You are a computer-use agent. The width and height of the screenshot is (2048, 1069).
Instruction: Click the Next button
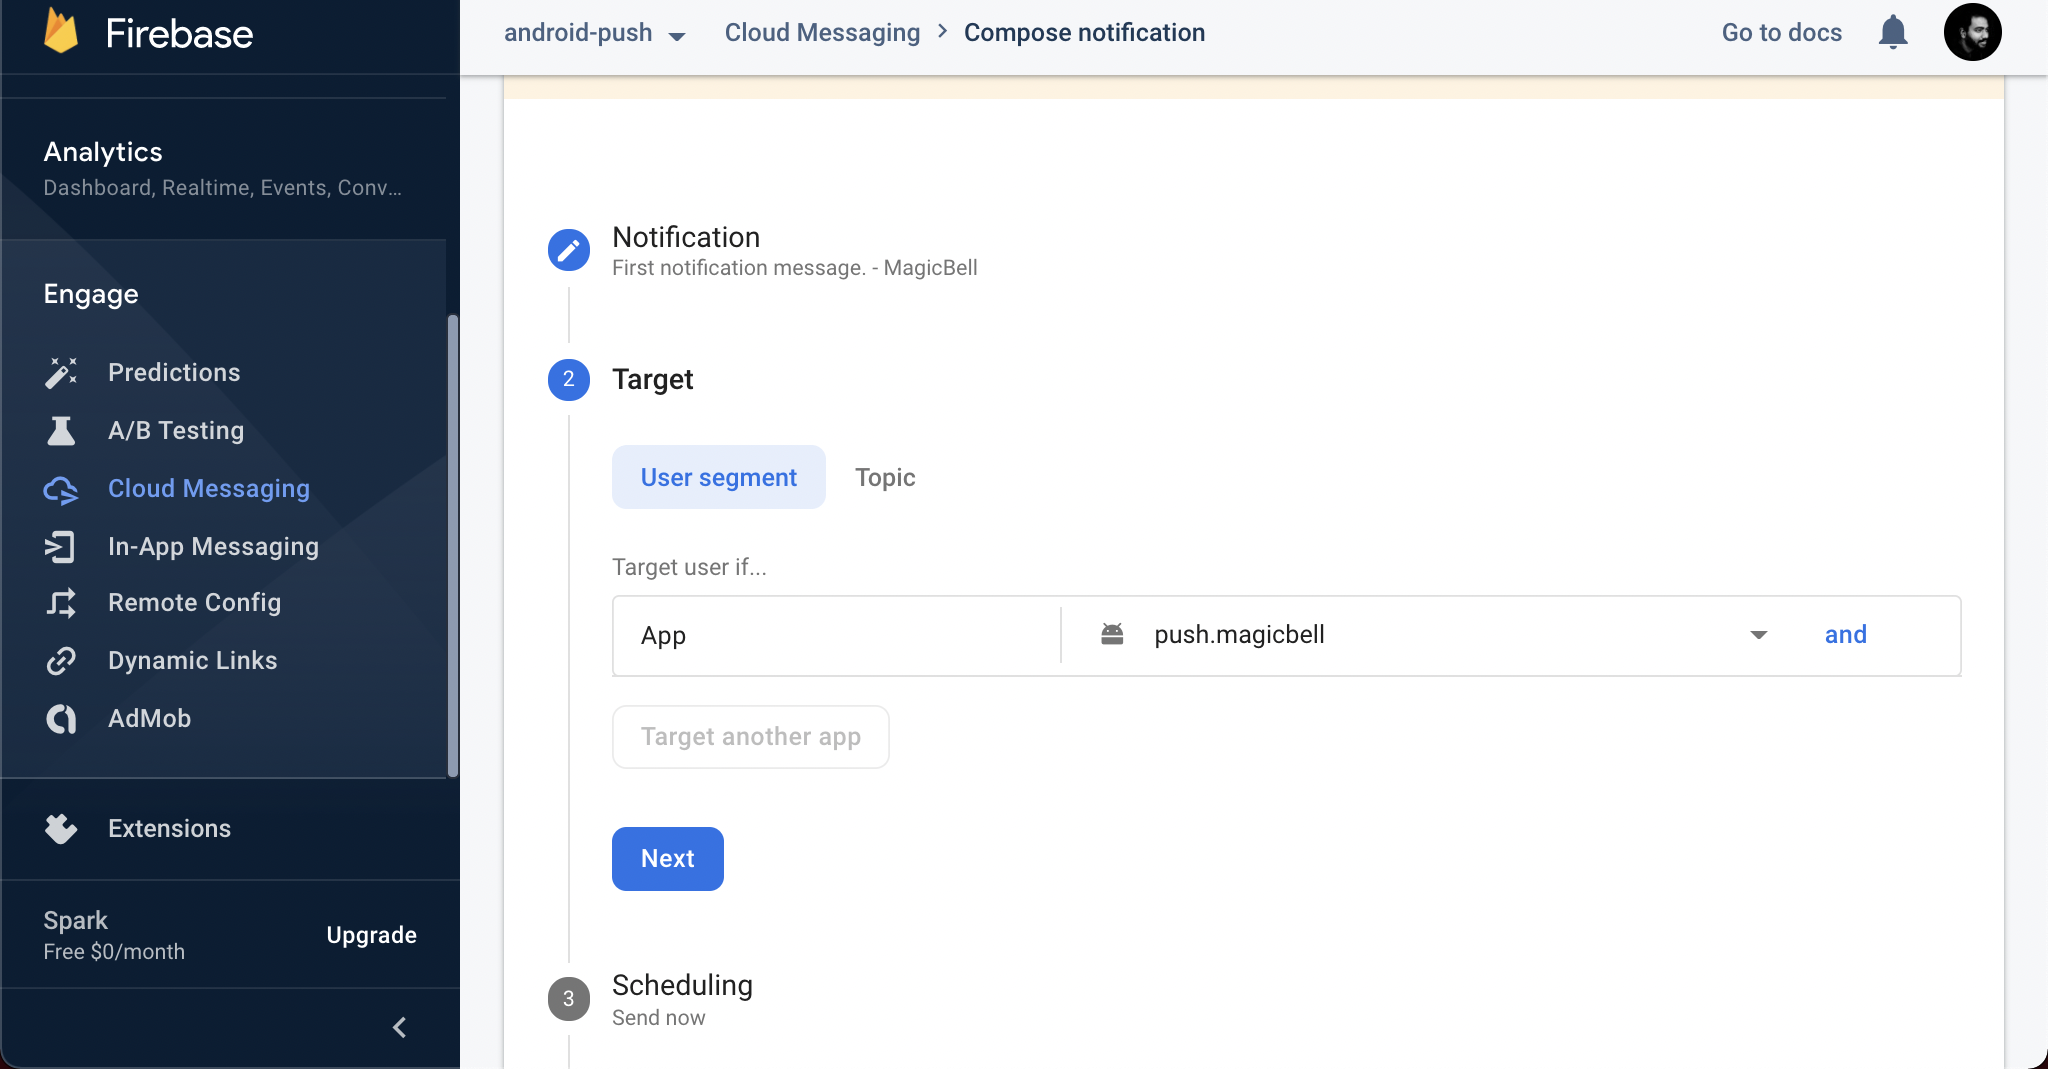pyautogui.click(x=666, y=858)
